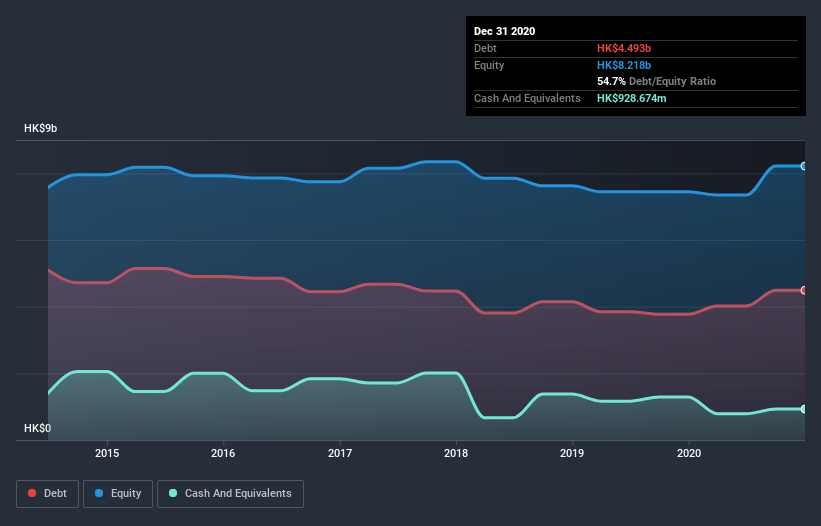Toggle the Cash And Equivalents legend button

[230, 494]
